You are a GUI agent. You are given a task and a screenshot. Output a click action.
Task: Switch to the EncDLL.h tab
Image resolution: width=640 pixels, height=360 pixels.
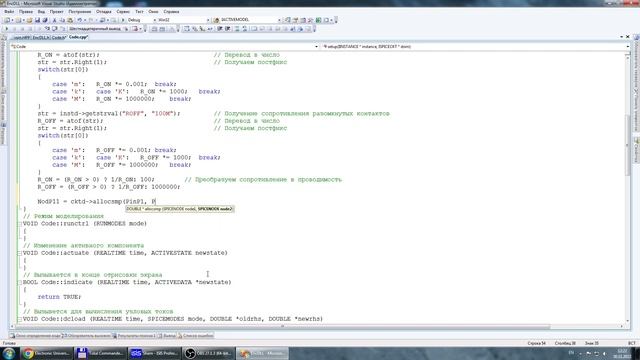click(x=41, y=38)
